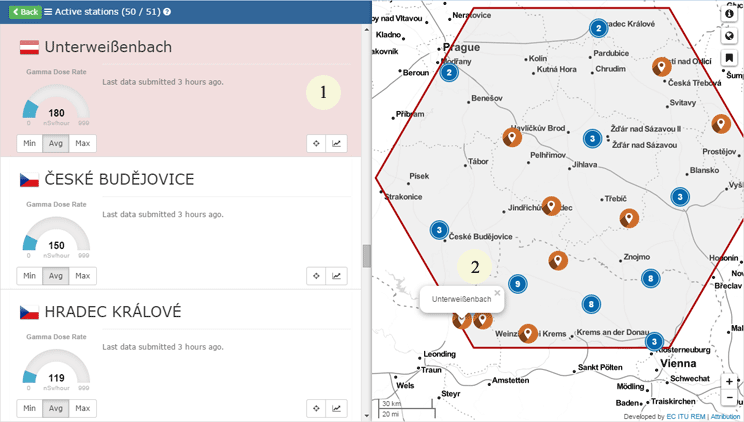The image size is (744, 422).
Task: Click the Unterweißenbach gamma dose gauge showing 180
Action: 56,102
